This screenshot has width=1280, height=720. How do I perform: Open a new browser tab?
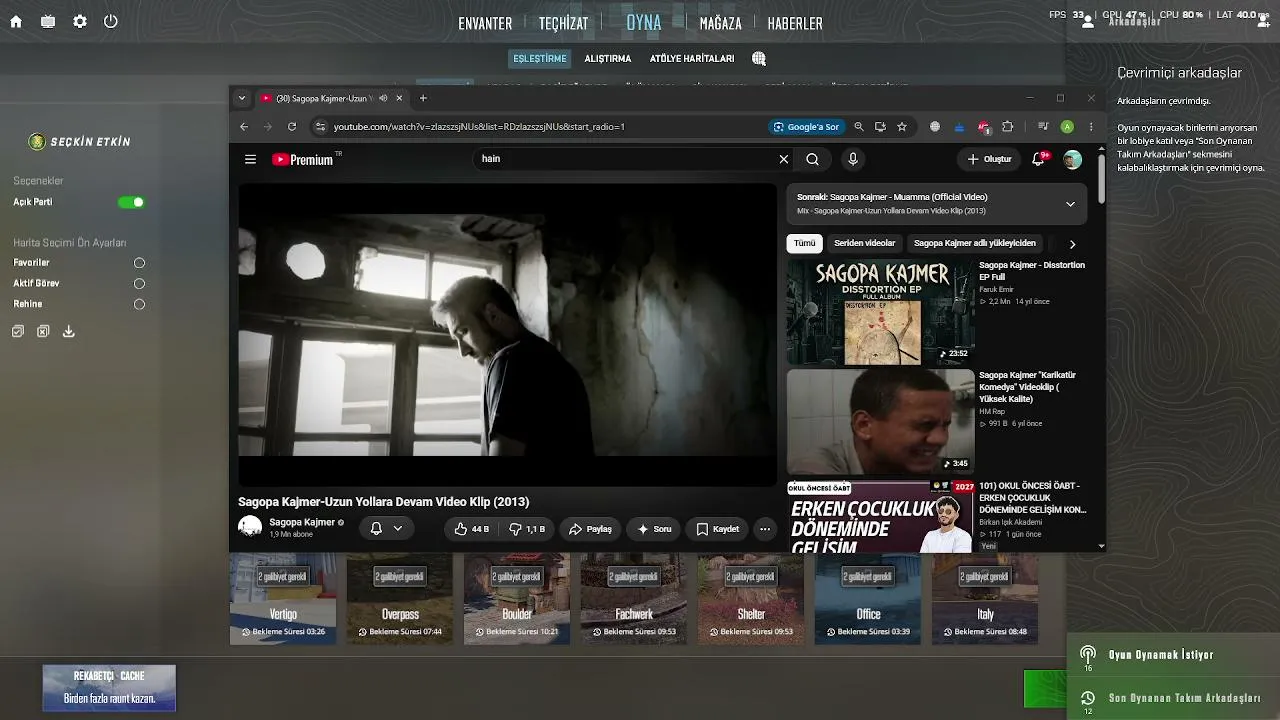(x=423, y=98)
